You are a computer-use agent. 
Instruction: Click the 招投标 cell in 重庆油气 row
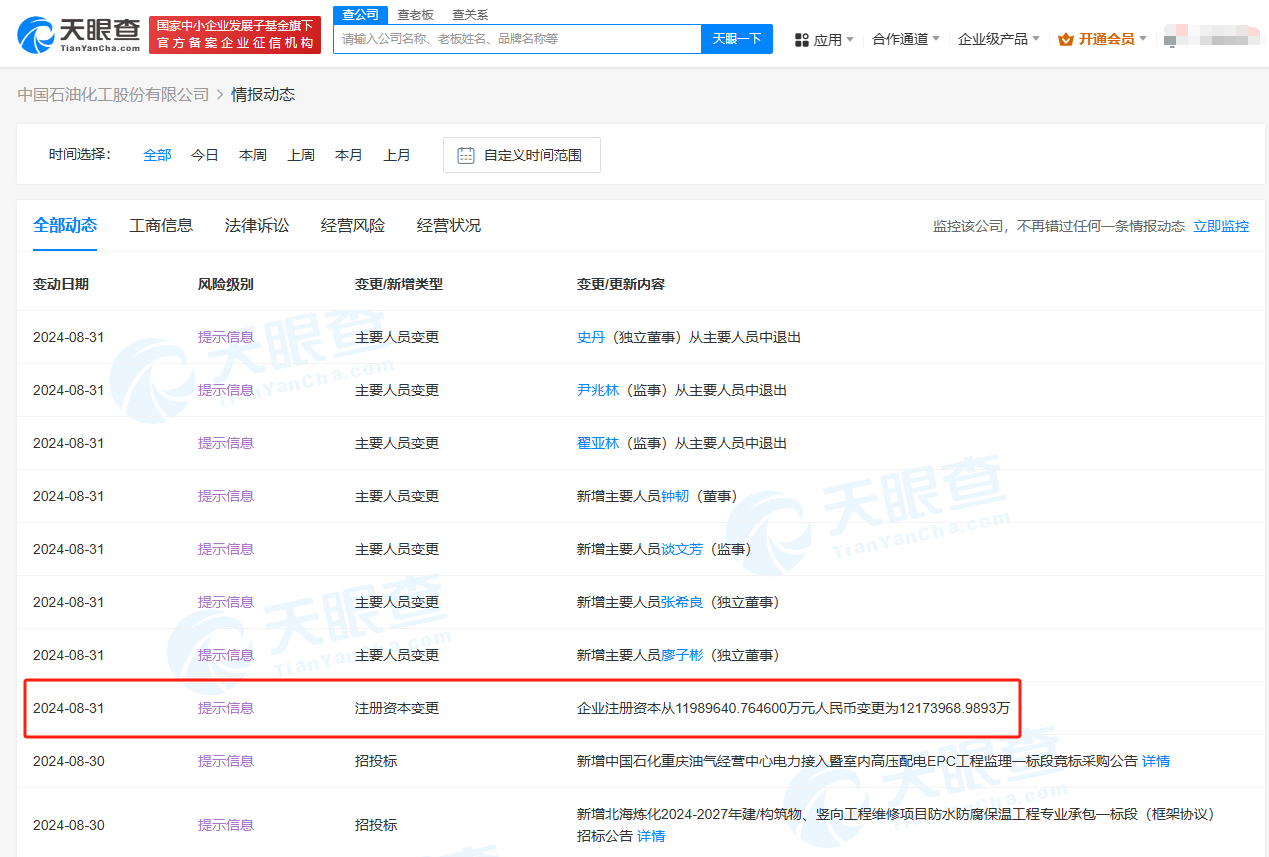[376, 761]
